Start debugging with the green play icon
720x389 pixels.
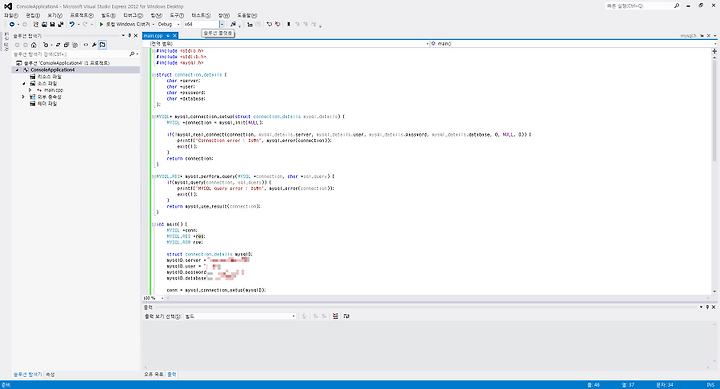(101, 24)
